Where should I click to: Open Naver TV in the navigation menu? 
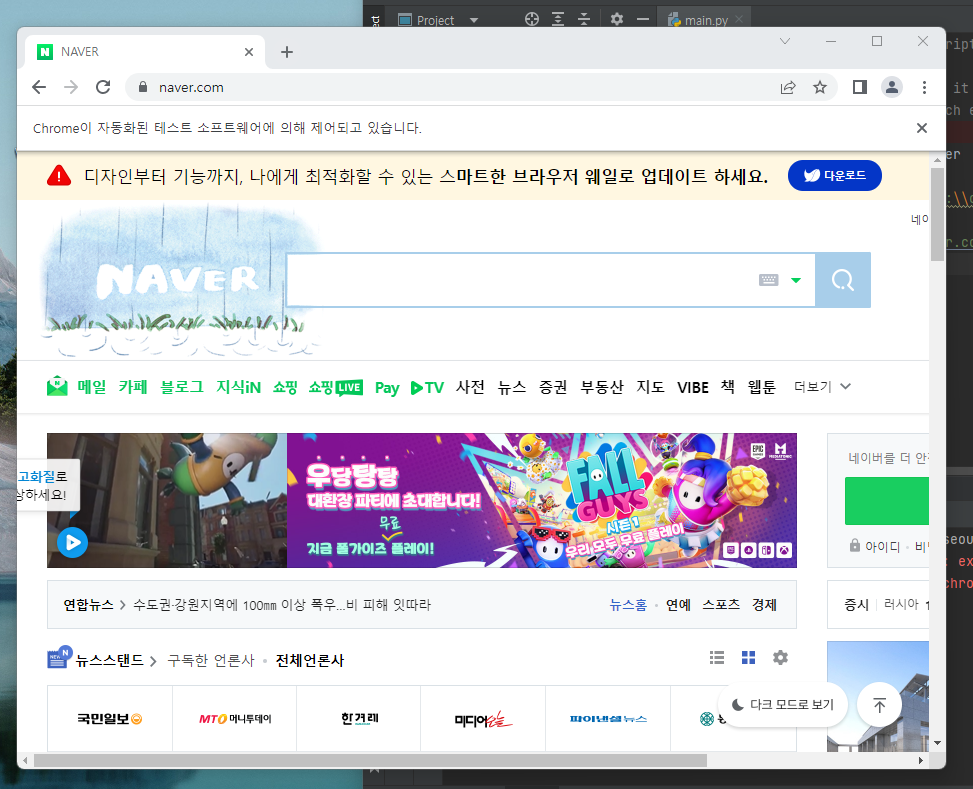(427, 388)
